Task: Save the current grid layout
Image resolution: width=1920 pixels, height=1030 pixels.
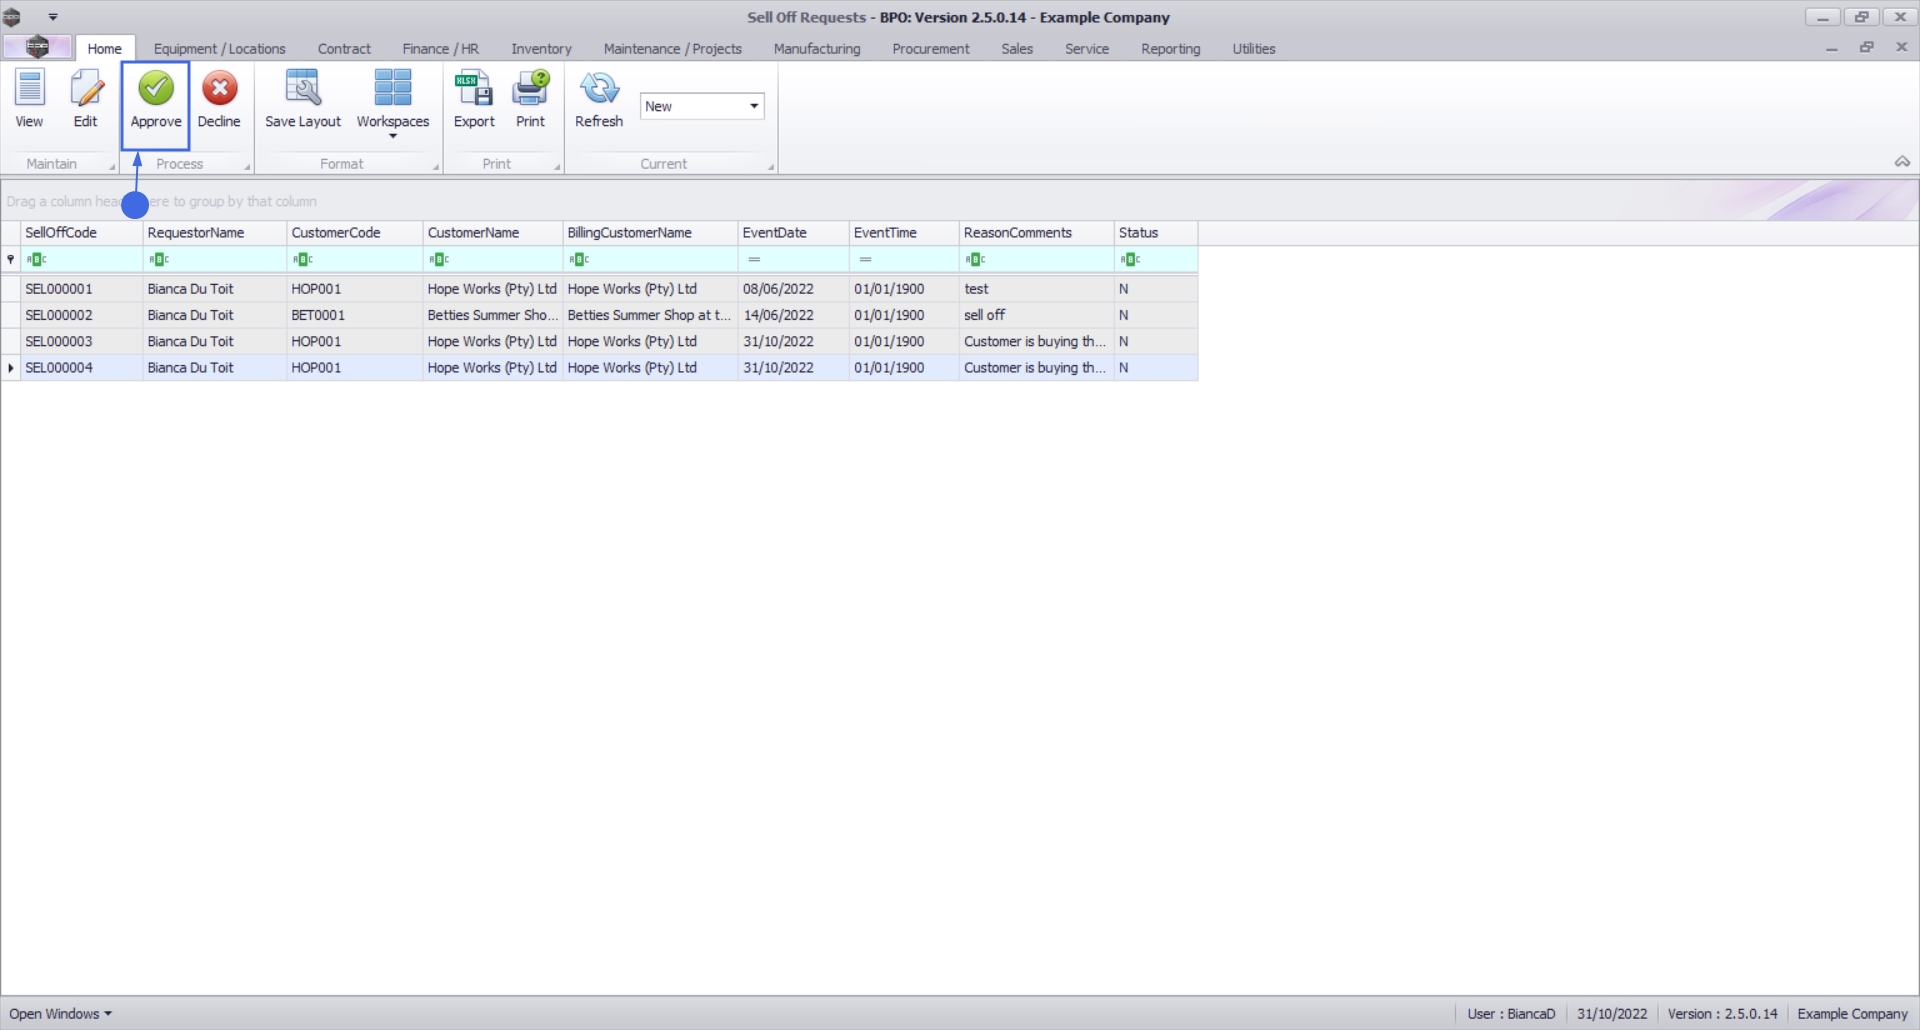Action: [x=303, y=100]
